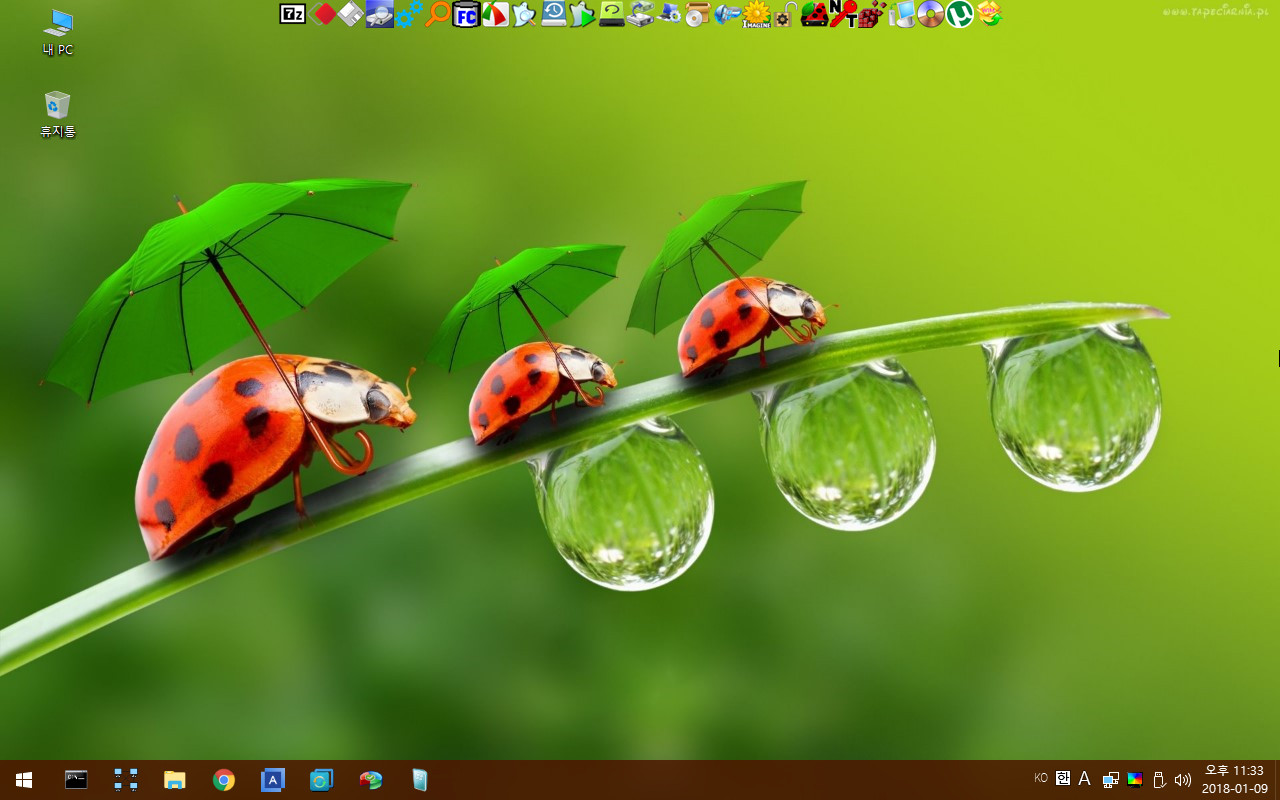Open the Ghost icon with green play arrow
This screenshot has height=800, width=1280.
coord(583,14)
